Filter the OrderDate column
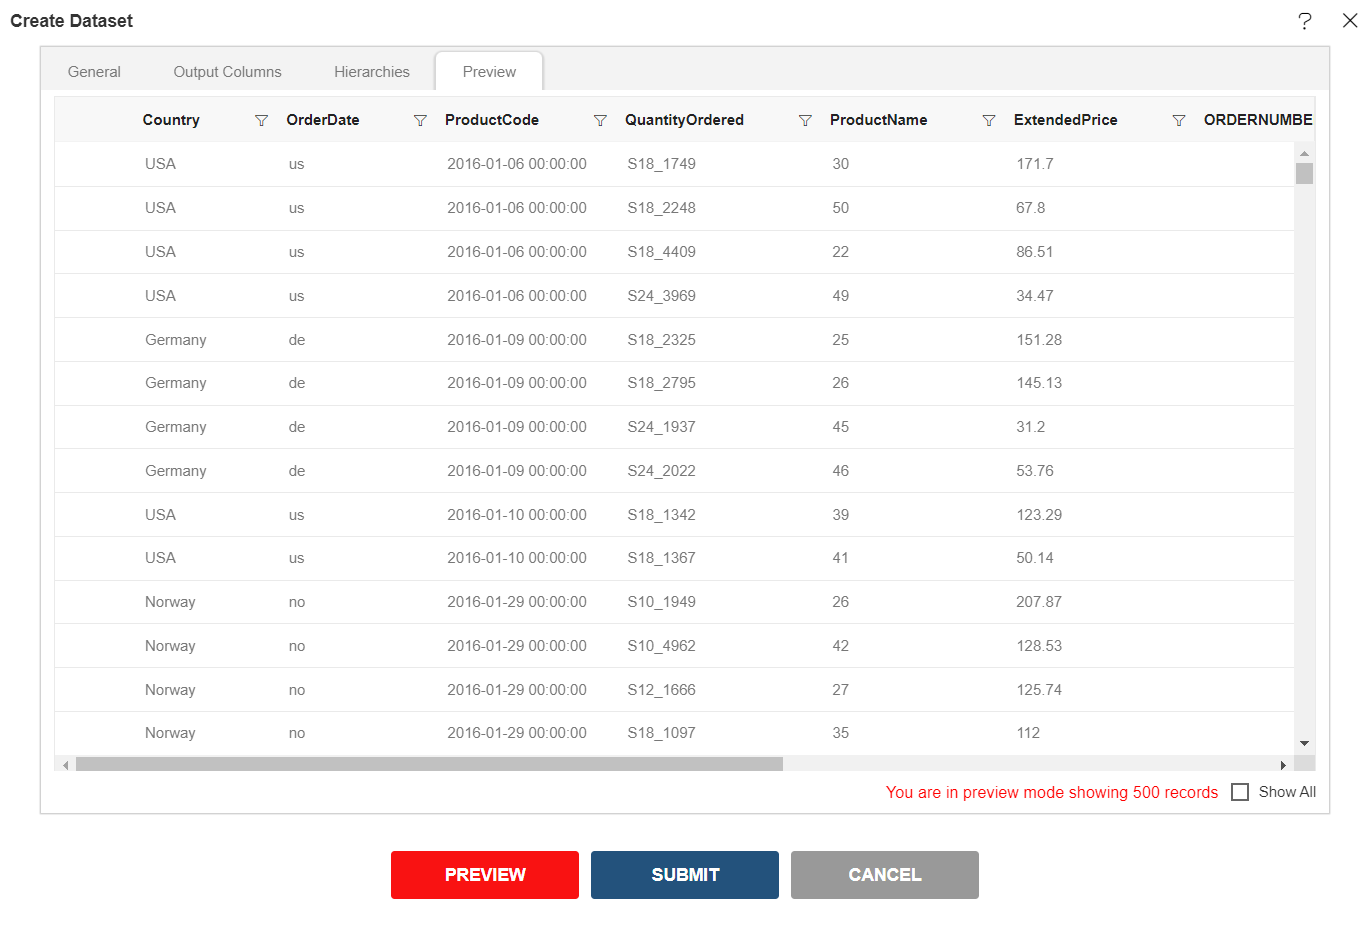This screenshot has height=936, width=1371. click(x=421, y=120)
